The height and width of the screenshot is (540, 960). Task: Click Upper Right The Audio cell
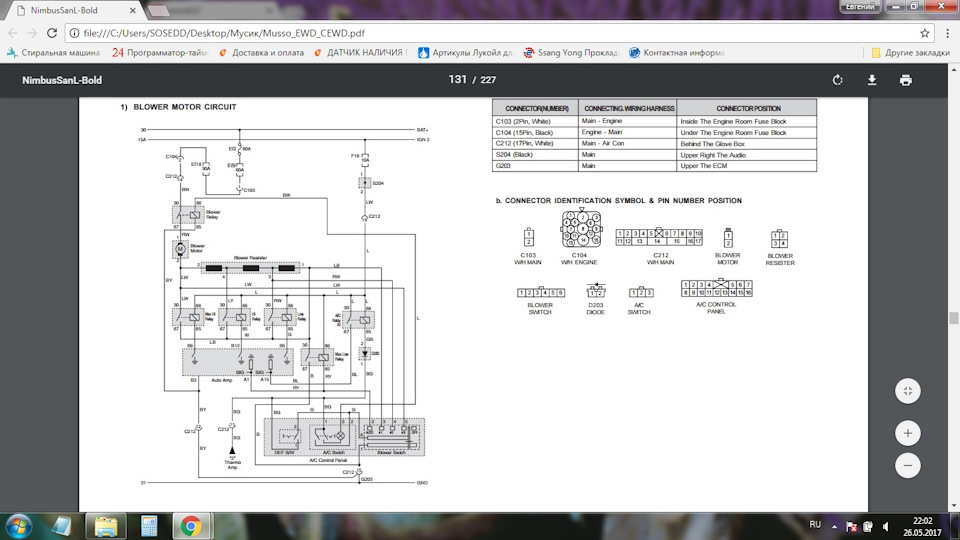(x=746, y=155)
